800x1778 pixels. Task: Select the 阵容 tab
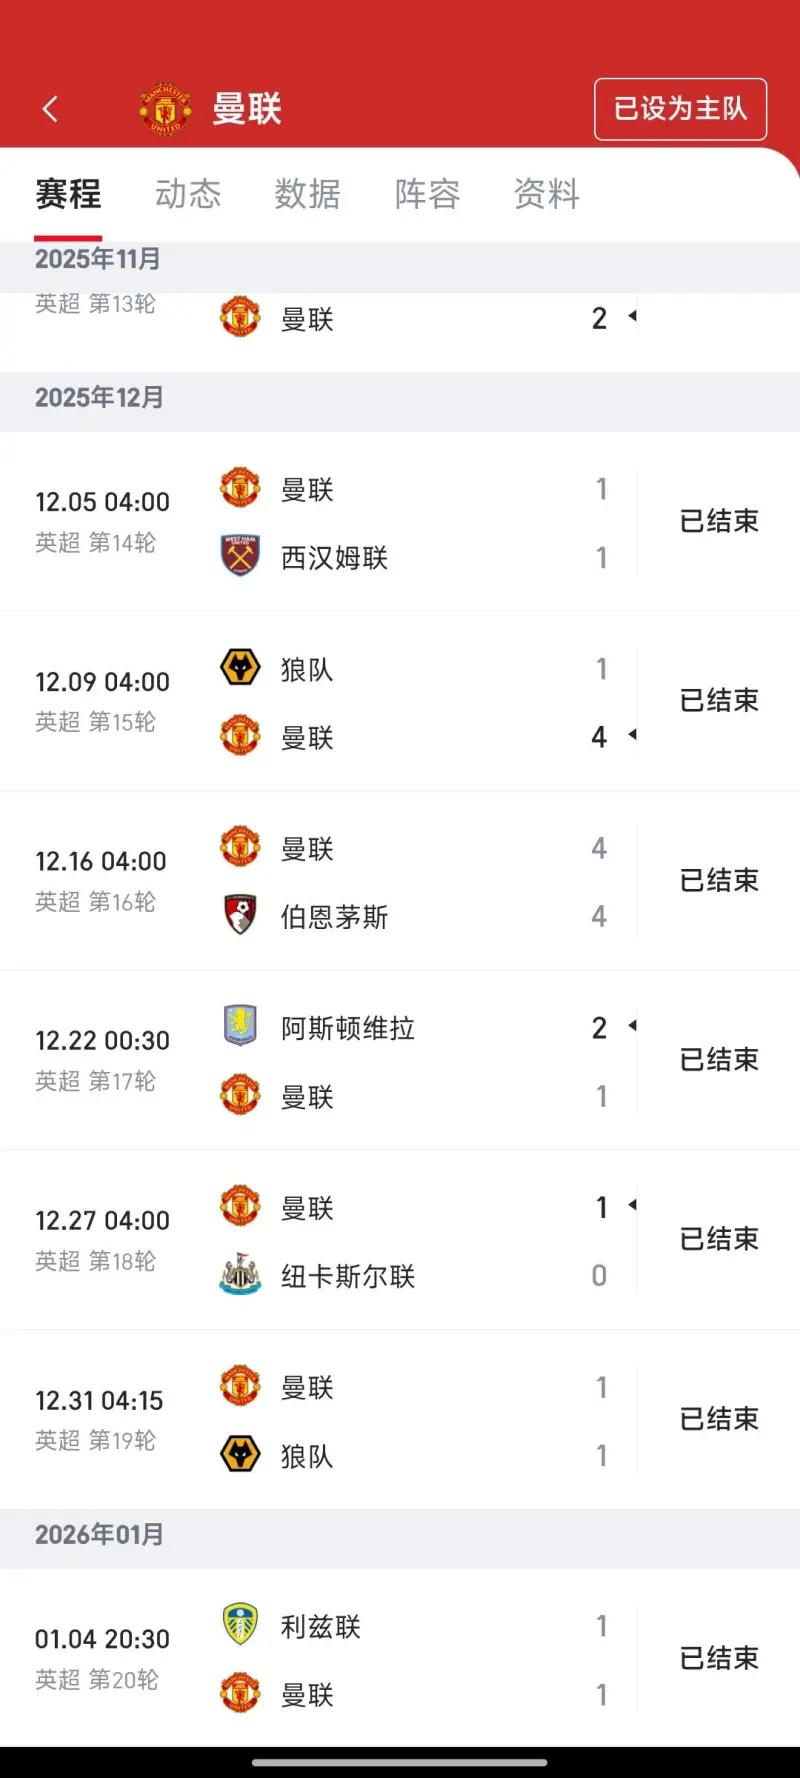[x=427, y=194]
